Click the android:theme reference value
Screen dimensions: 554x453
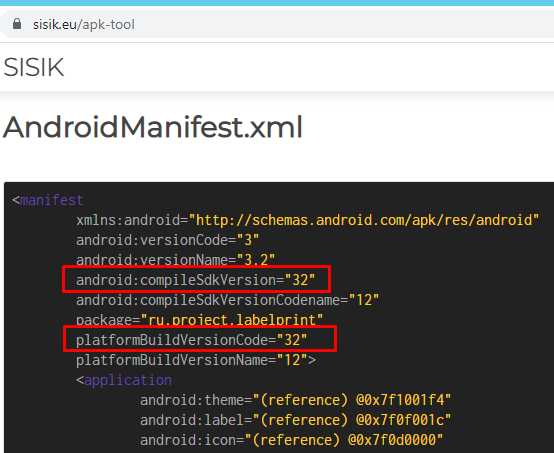355,400
